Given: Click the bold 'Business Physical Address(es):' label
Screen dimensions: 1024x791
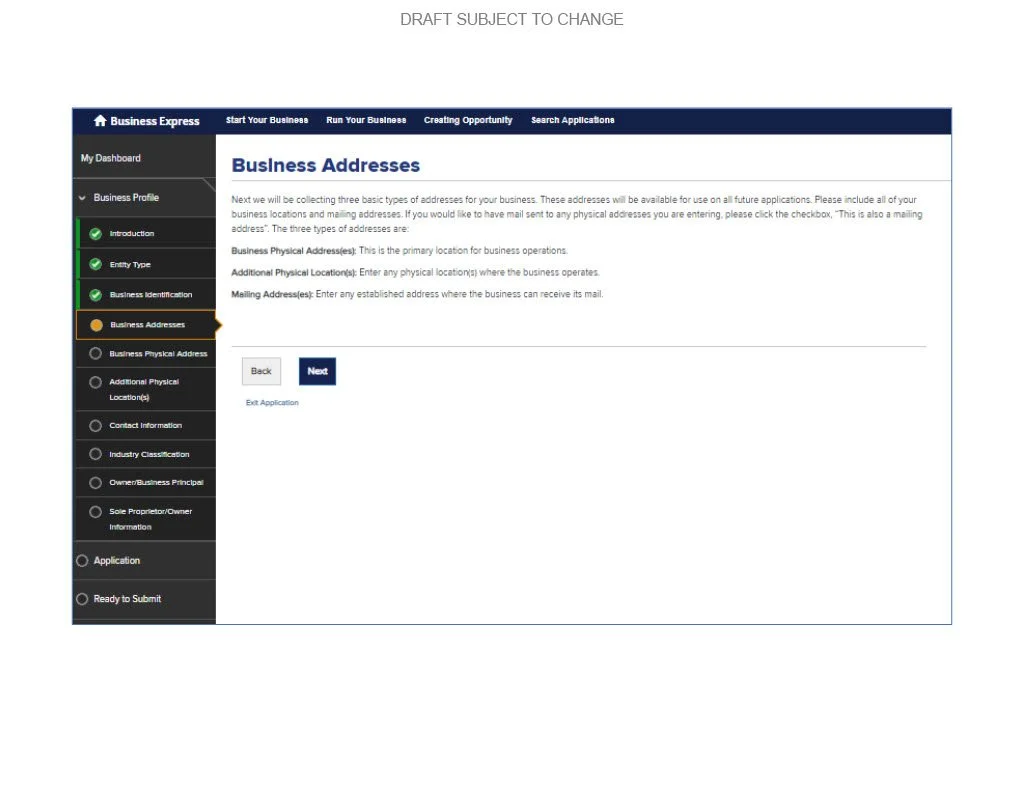Looking at the screenshot, I should 294,251.
